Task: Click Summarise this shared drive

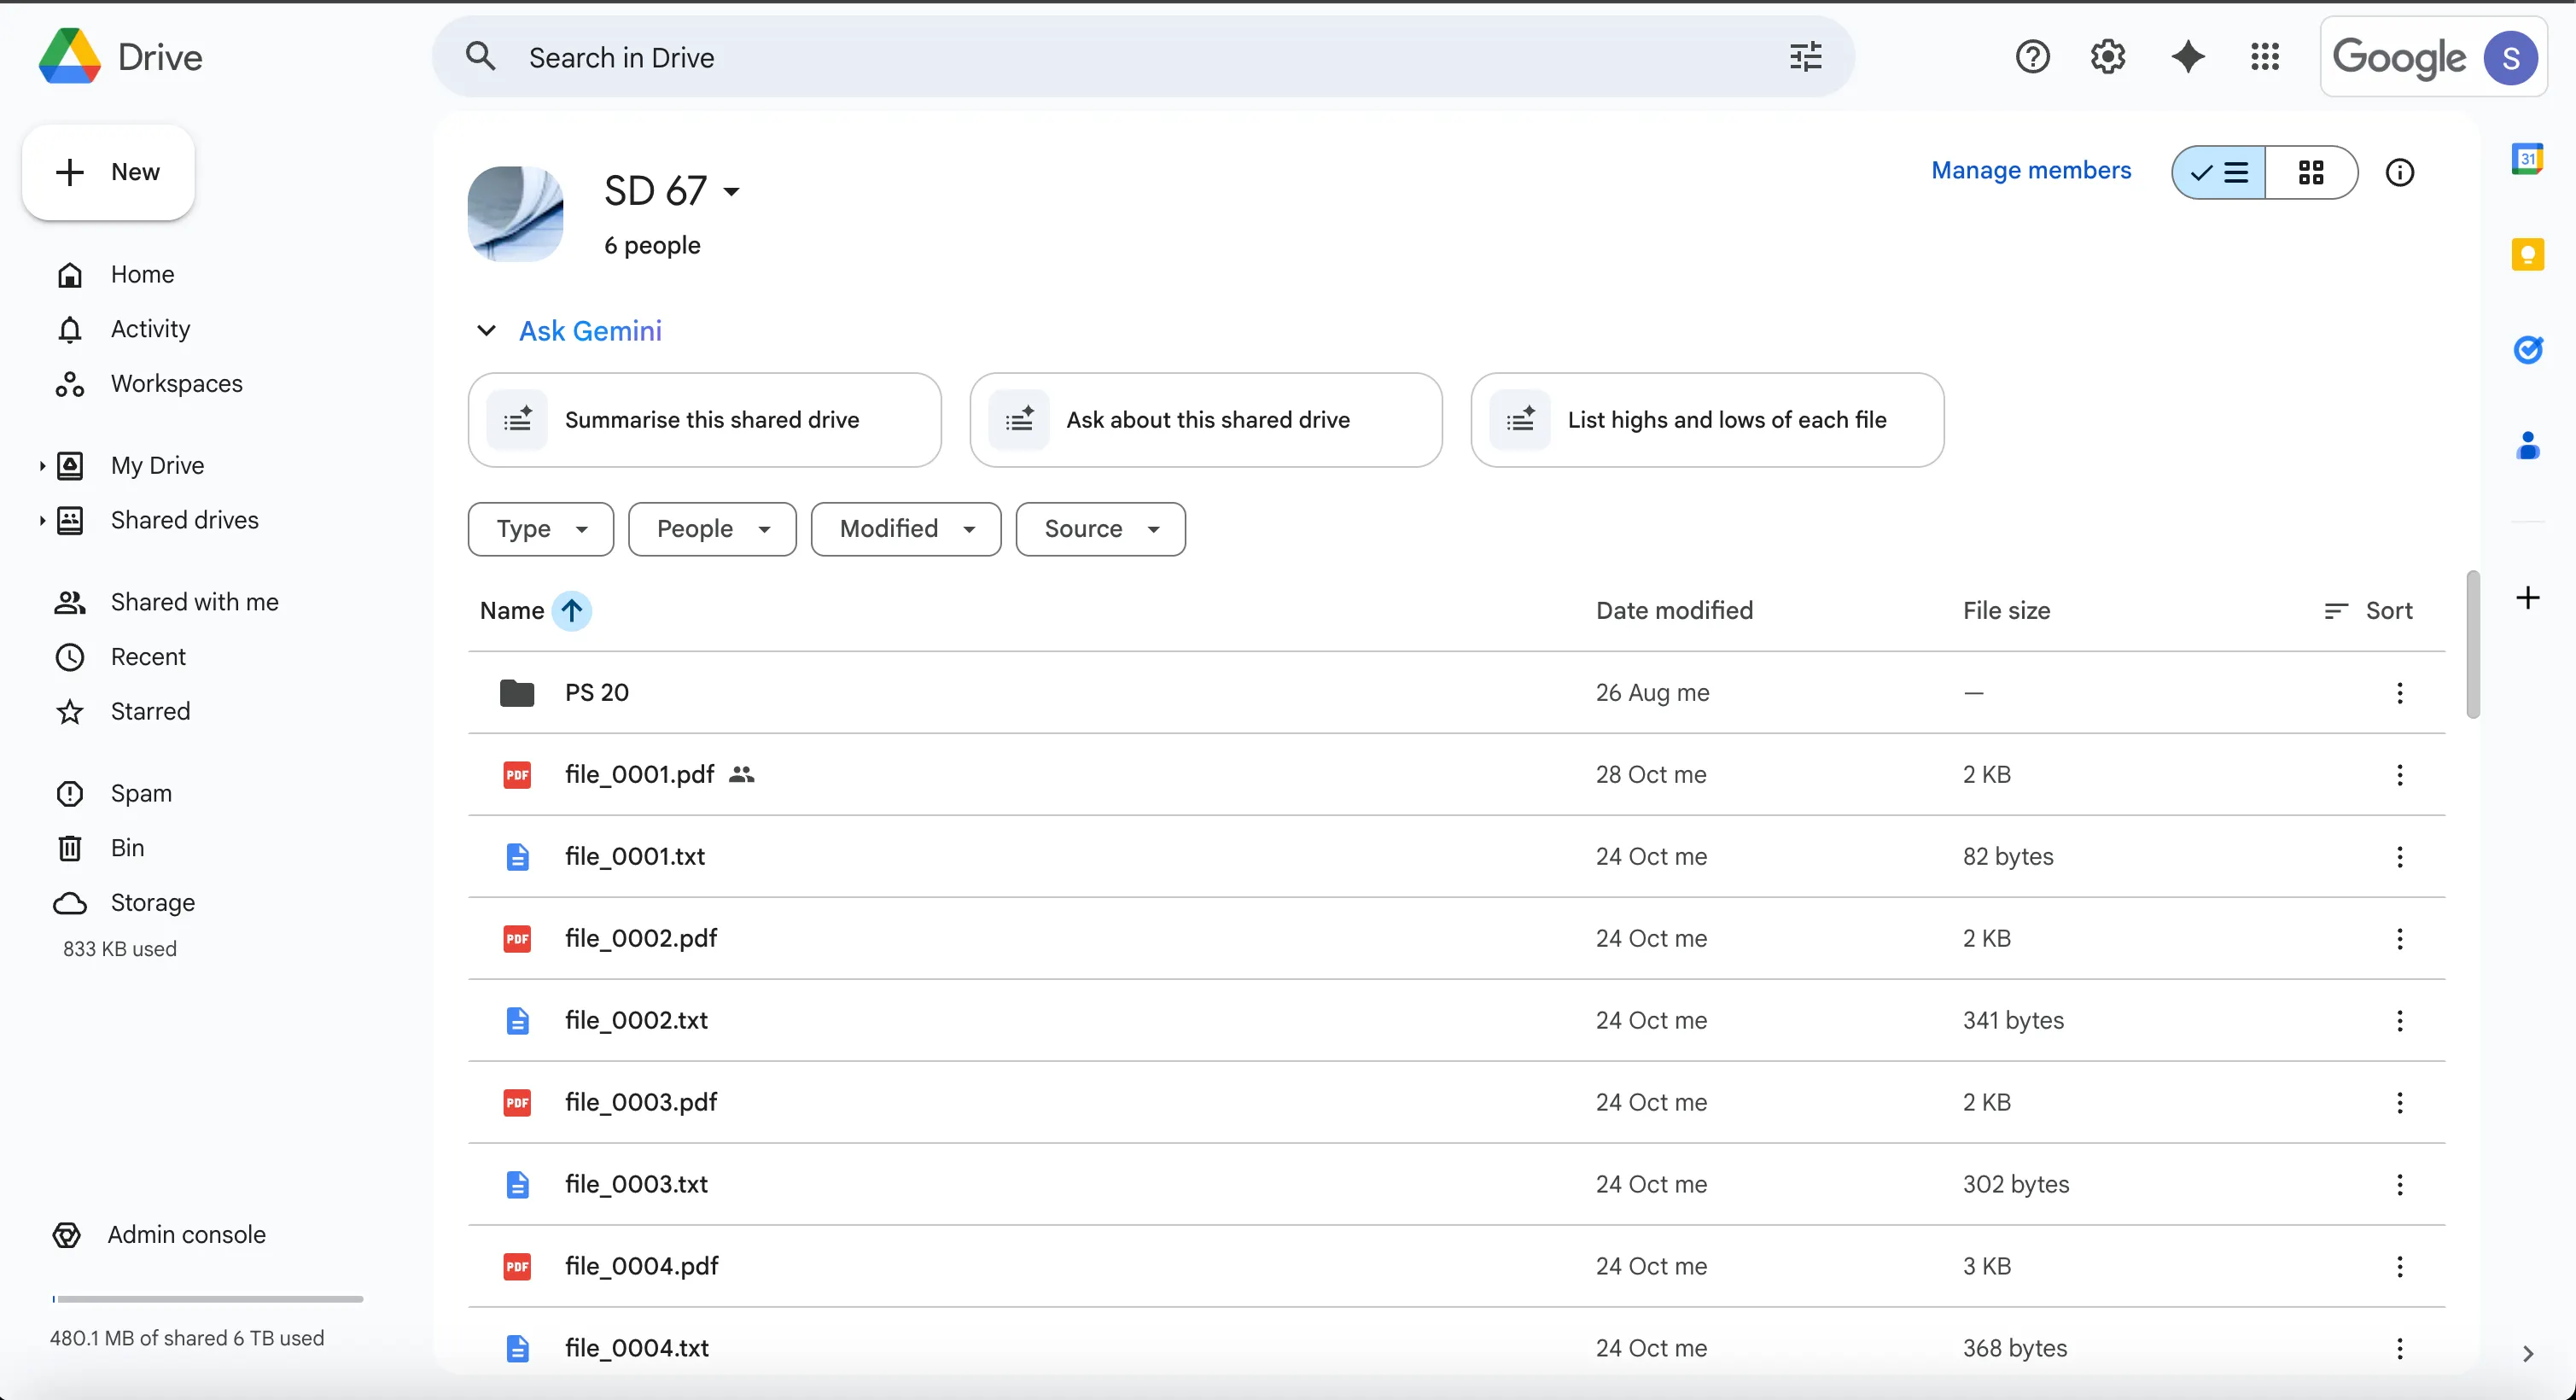Action: 704,420
